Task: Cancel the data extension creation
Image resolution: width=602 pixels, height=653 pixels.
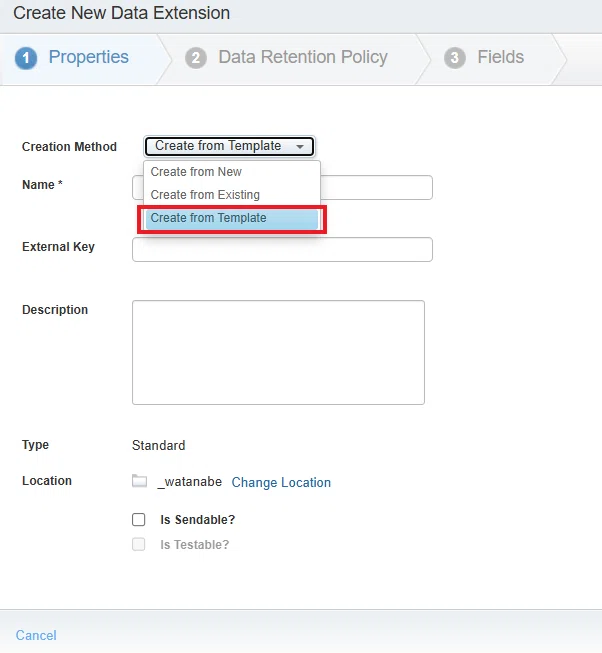Action: coord(36,635)
